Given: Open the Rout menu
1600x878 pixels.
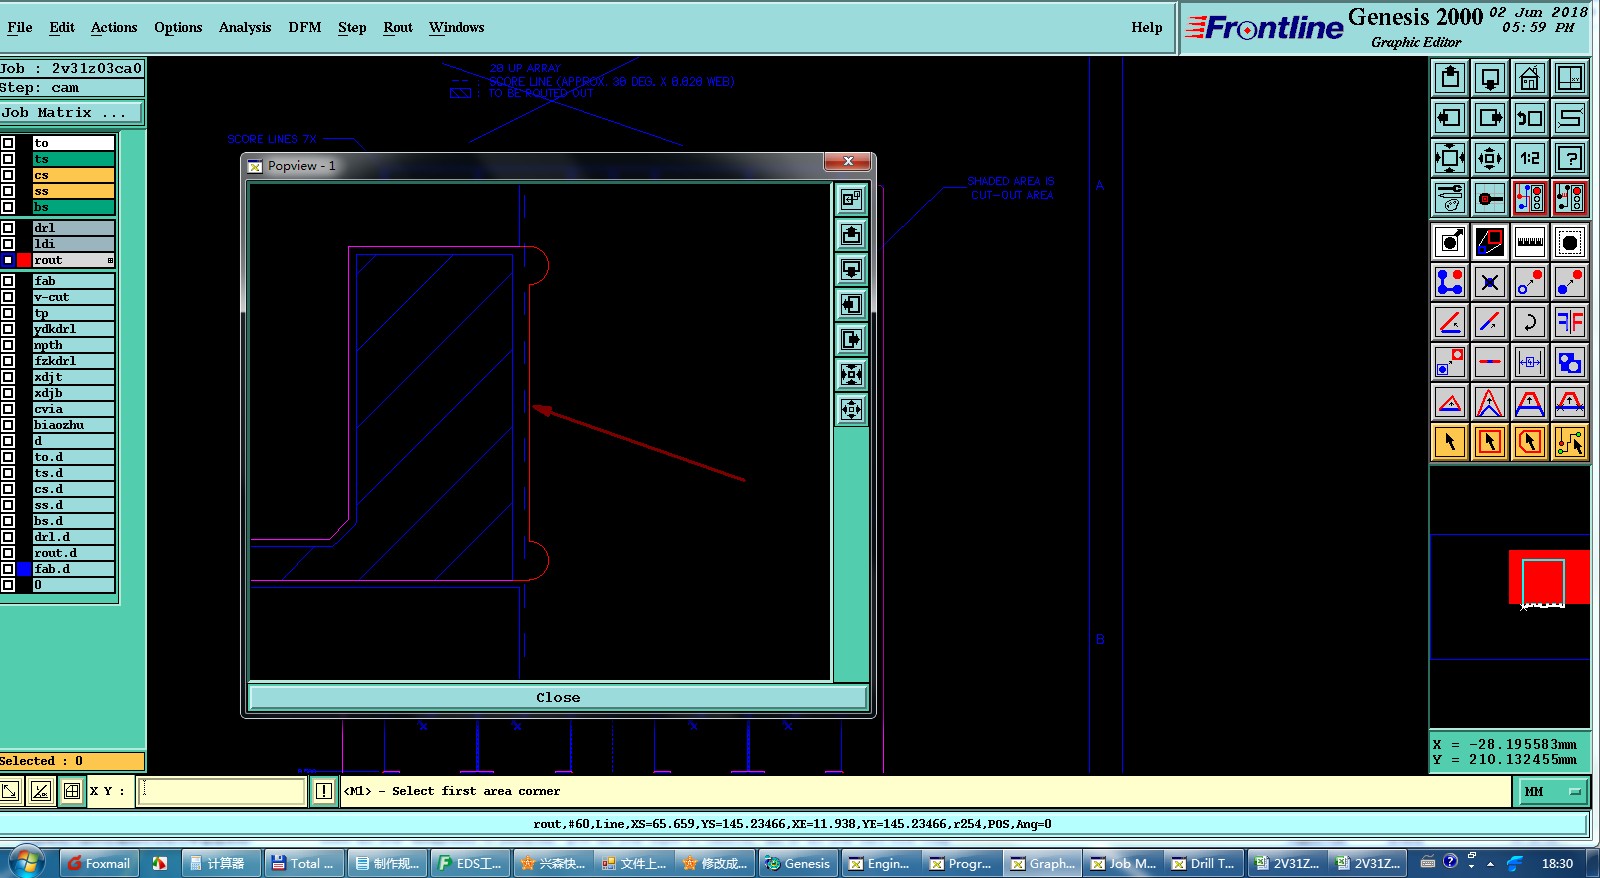Looking at the screenshot, I should pyautogui.click(x=398, y=27).
